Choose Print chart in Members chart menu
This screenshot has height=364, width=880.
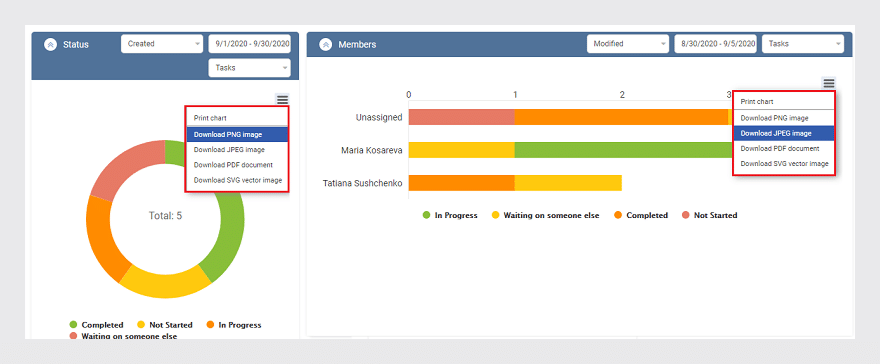[x=783, y=102]
